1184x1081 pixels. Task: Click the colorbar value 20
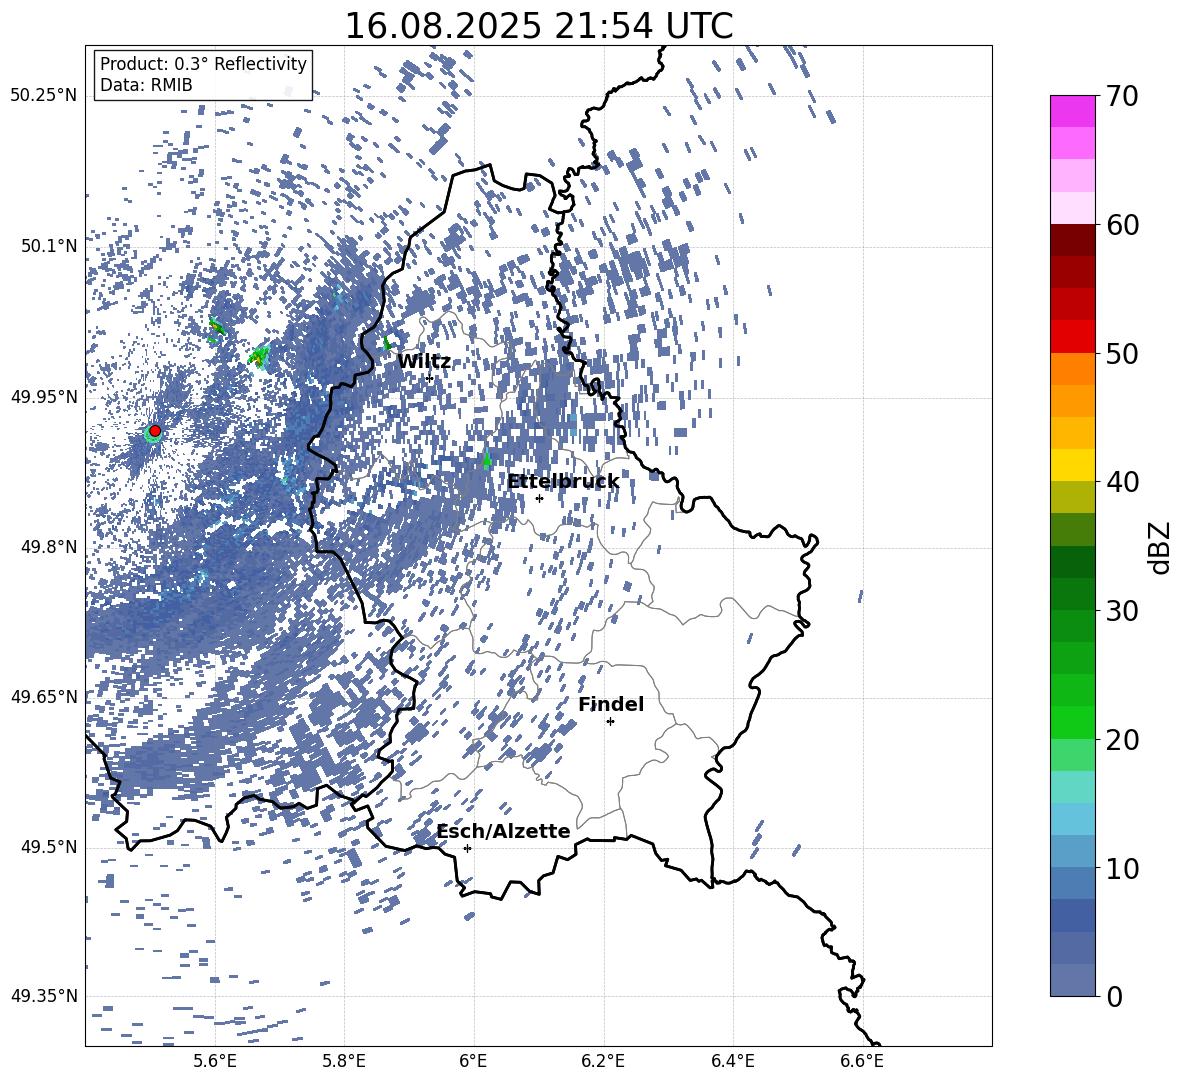pyautogui.click(x=1122, y=739)
